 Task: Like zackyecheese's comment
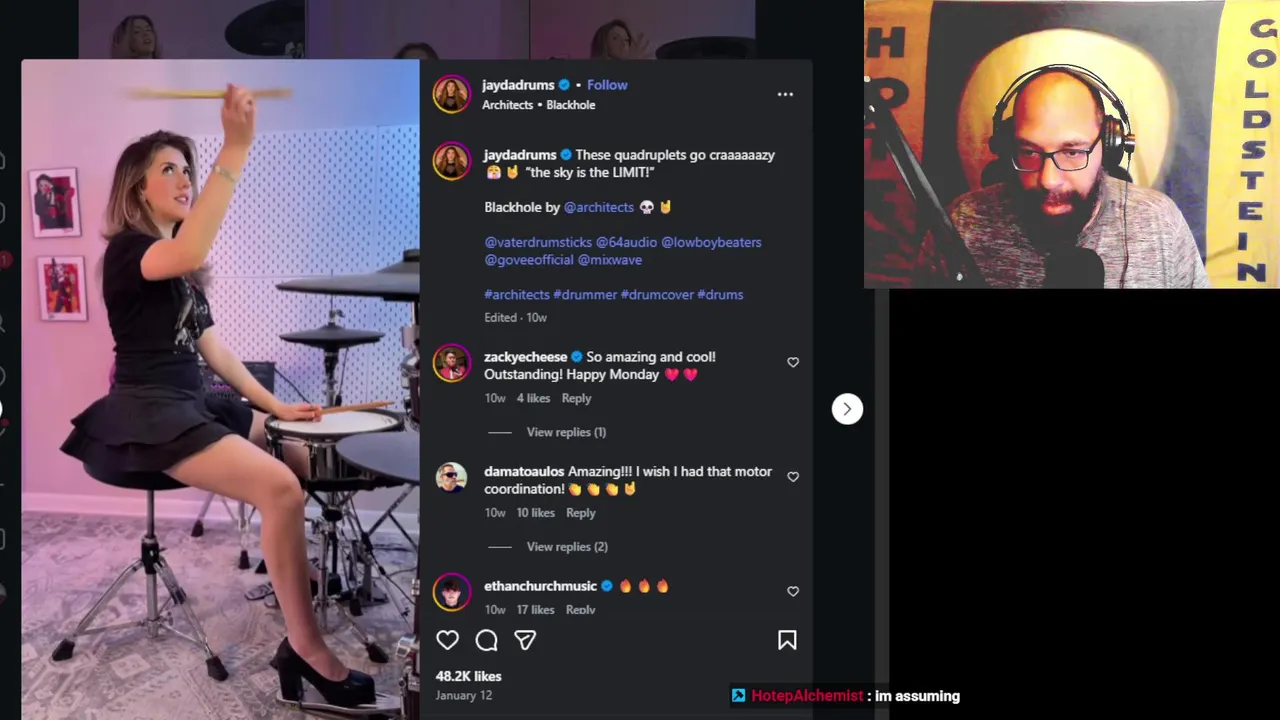[793, 362]
